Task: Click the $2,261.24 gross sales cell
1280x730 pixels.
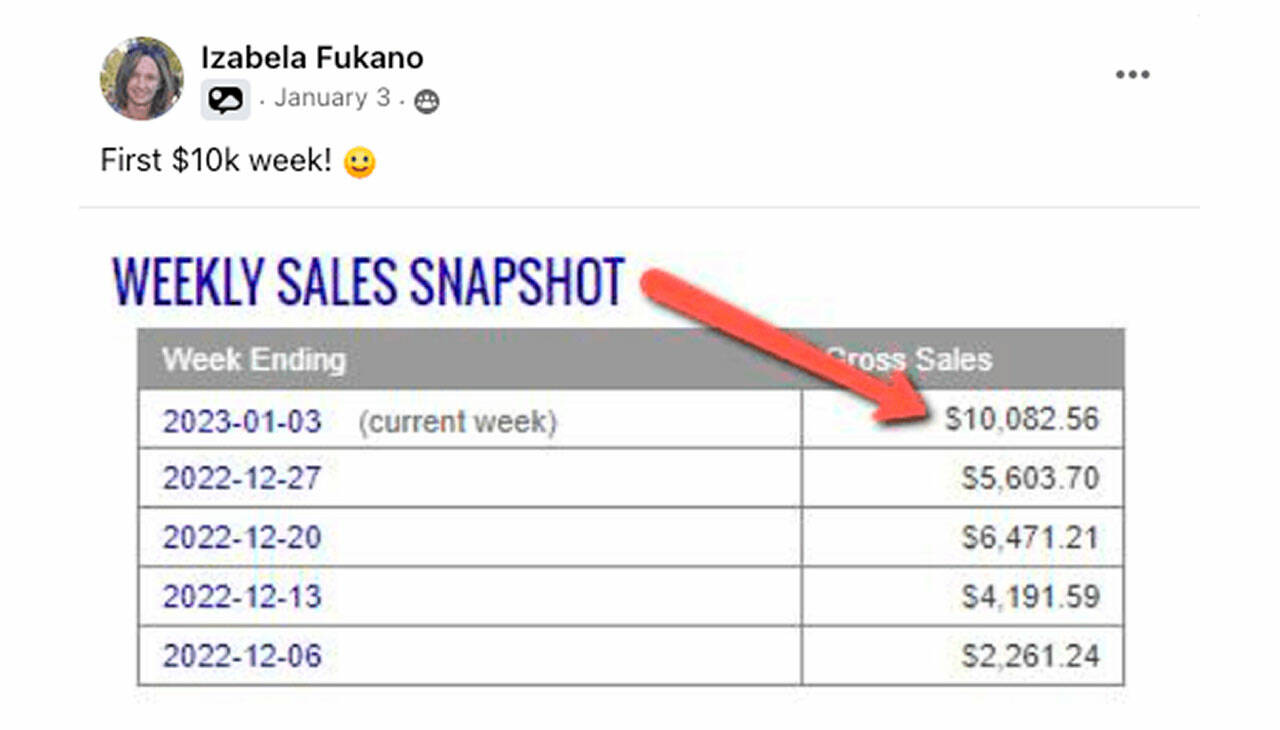Action: pos(1030,656)
